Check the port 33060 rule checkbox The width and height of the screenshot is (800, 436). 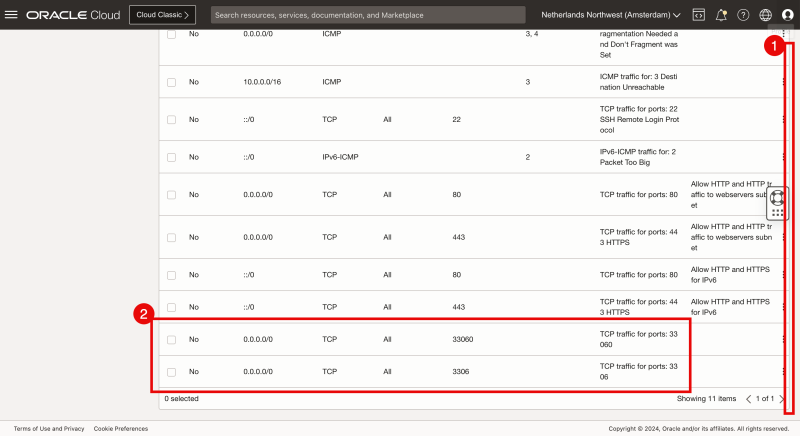(171, 340)
